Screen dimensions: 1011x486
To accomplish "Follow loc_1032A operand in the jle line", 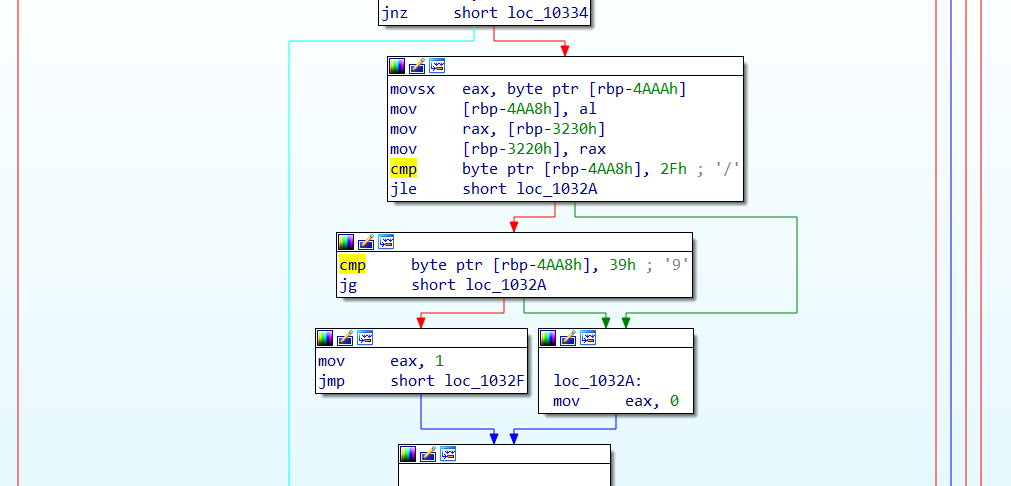I will pos(556,189).
